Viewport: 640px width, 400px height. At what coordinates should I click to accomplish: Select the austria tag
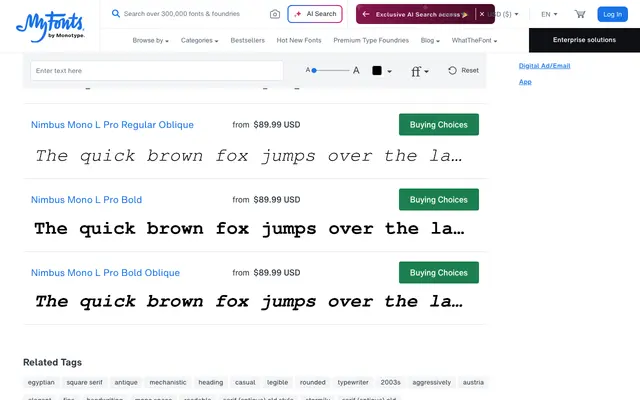click(473, 382)
